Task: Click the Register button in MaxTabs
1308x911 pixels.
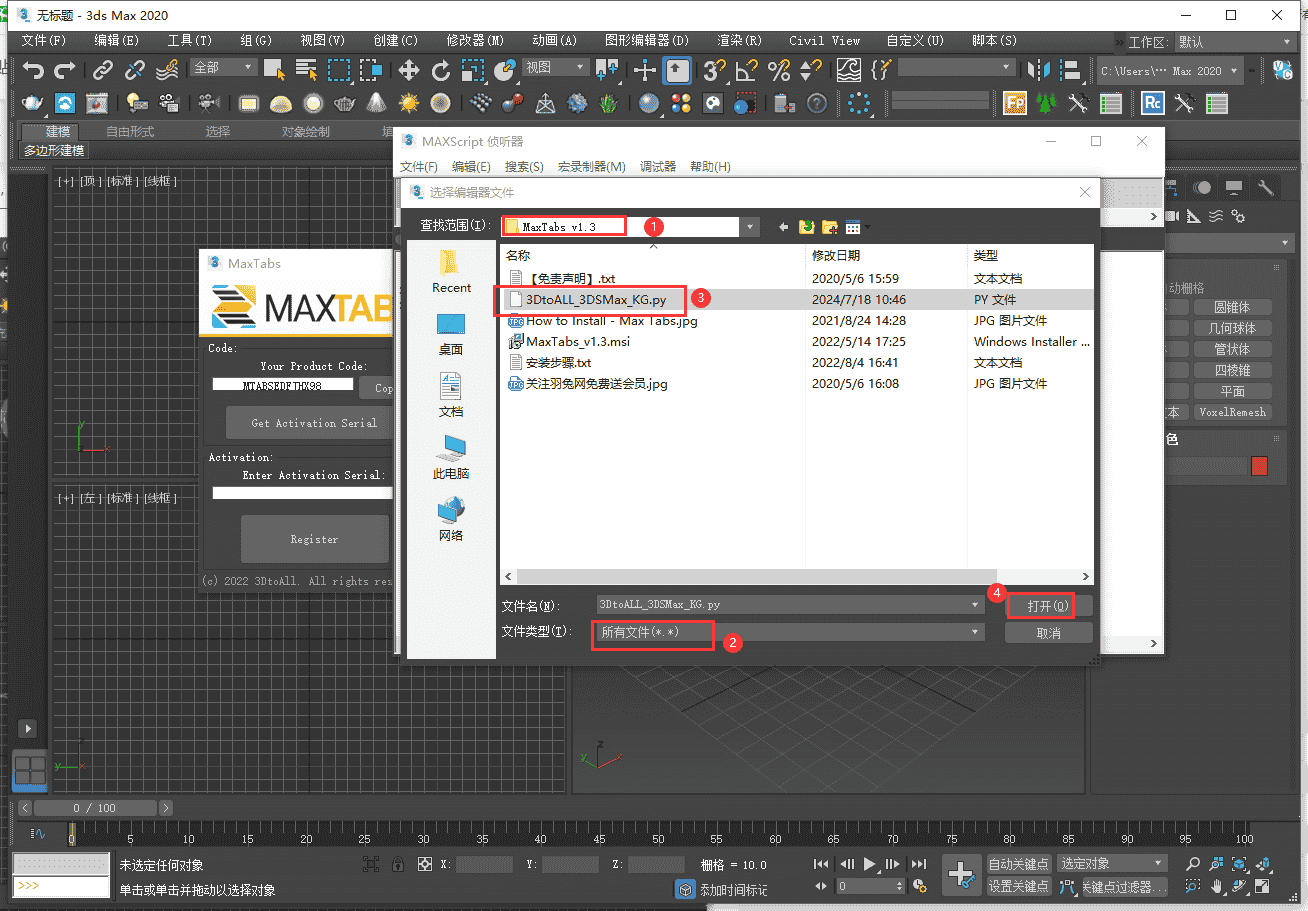Action: [314, 539]
